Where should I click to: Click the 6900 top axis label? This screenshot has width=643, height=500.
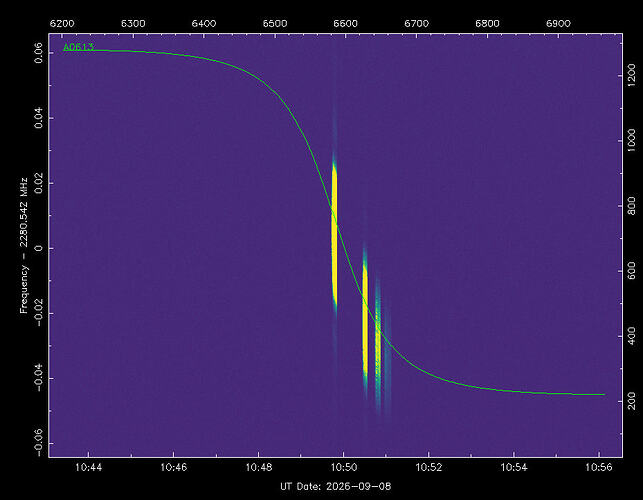point(558,23)
